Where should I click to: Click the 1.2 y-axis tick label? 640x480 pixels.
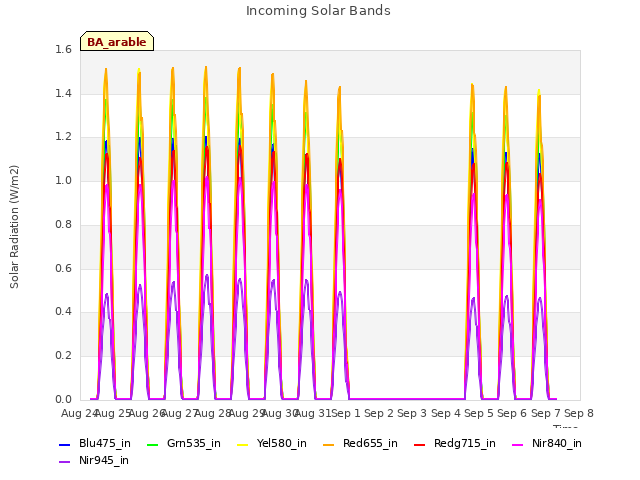click(x=63, y=137)
